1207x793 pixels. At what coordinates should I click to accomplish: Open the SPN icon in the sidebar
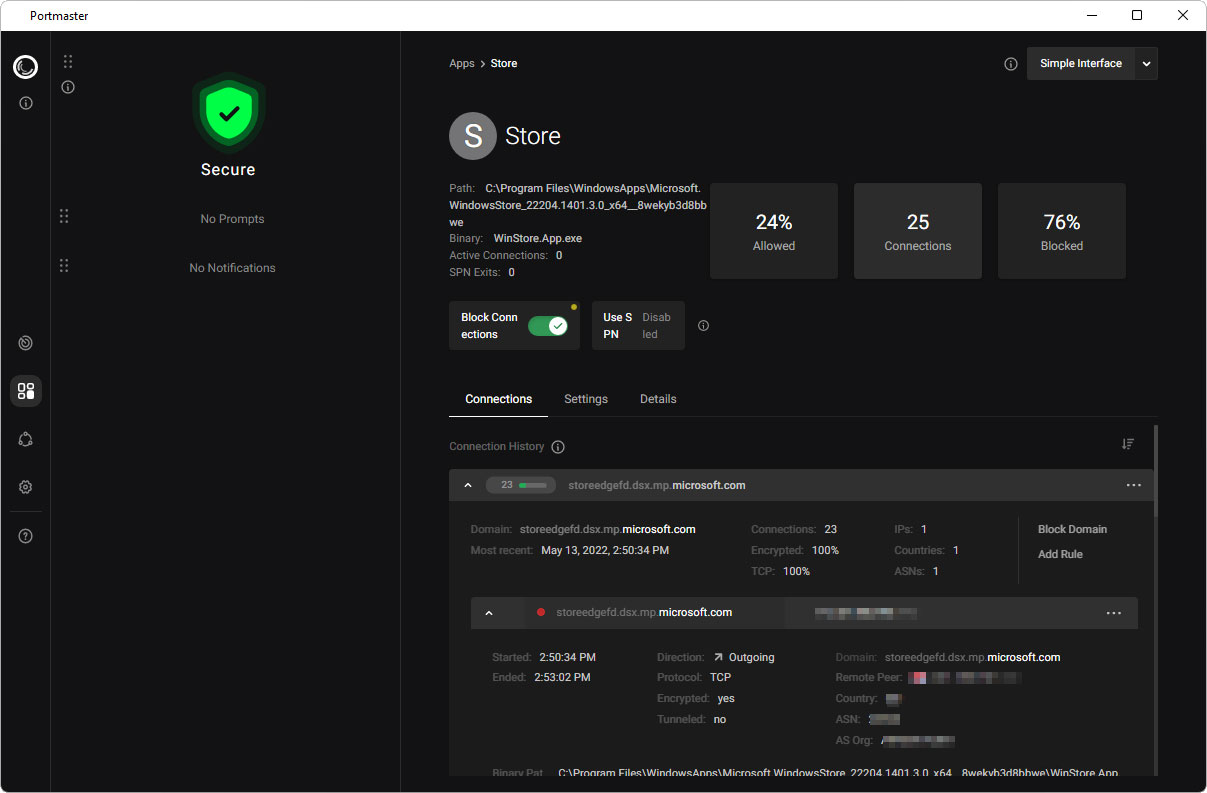coord(26,439)
